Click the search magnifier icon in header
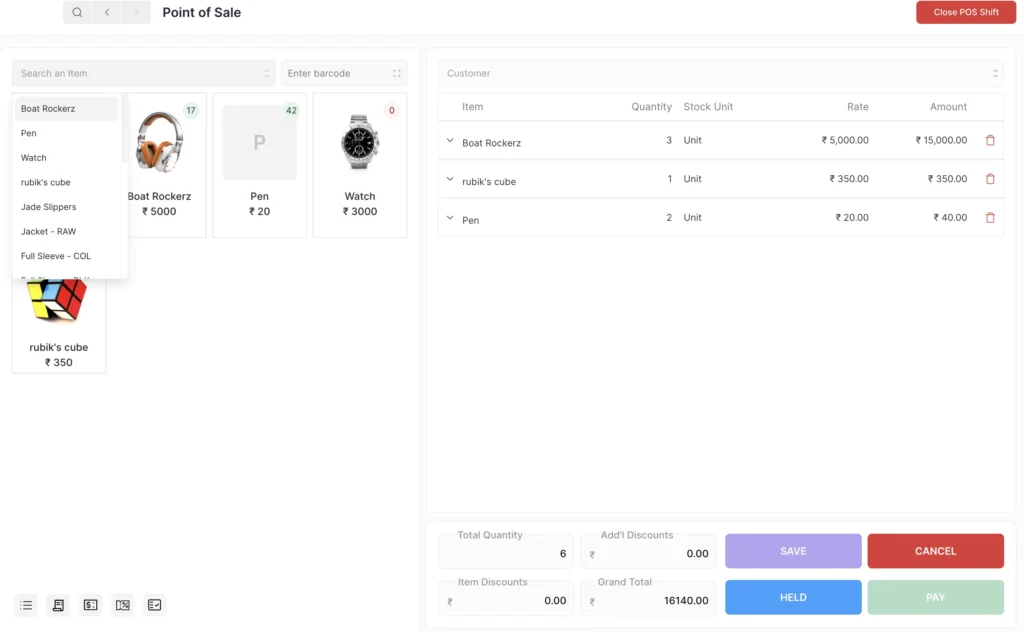The height and width of the screenshot is (632, 1024). click(x=77, y=12)
